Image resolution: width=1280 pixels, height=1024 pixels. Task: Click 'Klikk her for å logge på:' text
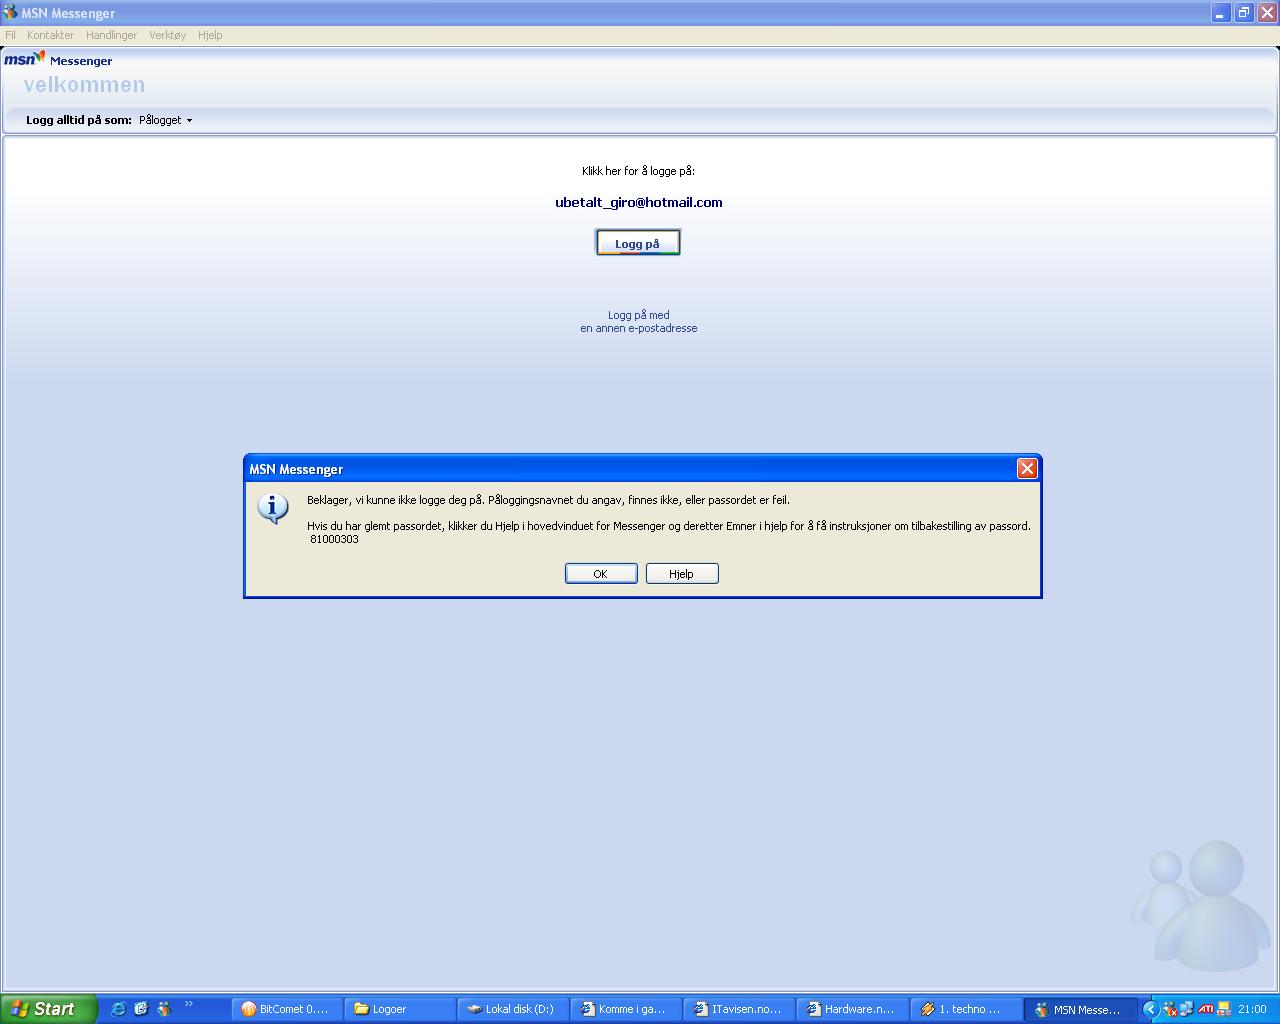tap(638, 171)
